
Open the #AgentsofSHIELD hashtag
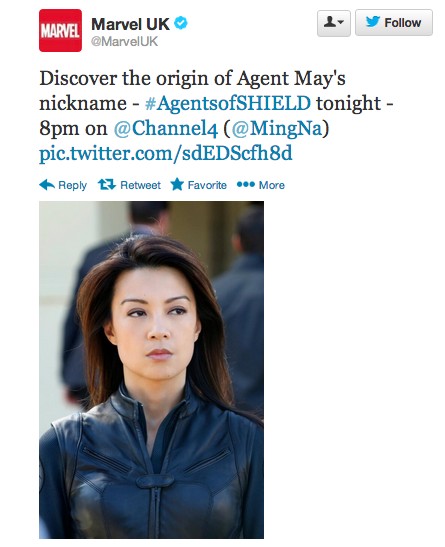(228, 103)
